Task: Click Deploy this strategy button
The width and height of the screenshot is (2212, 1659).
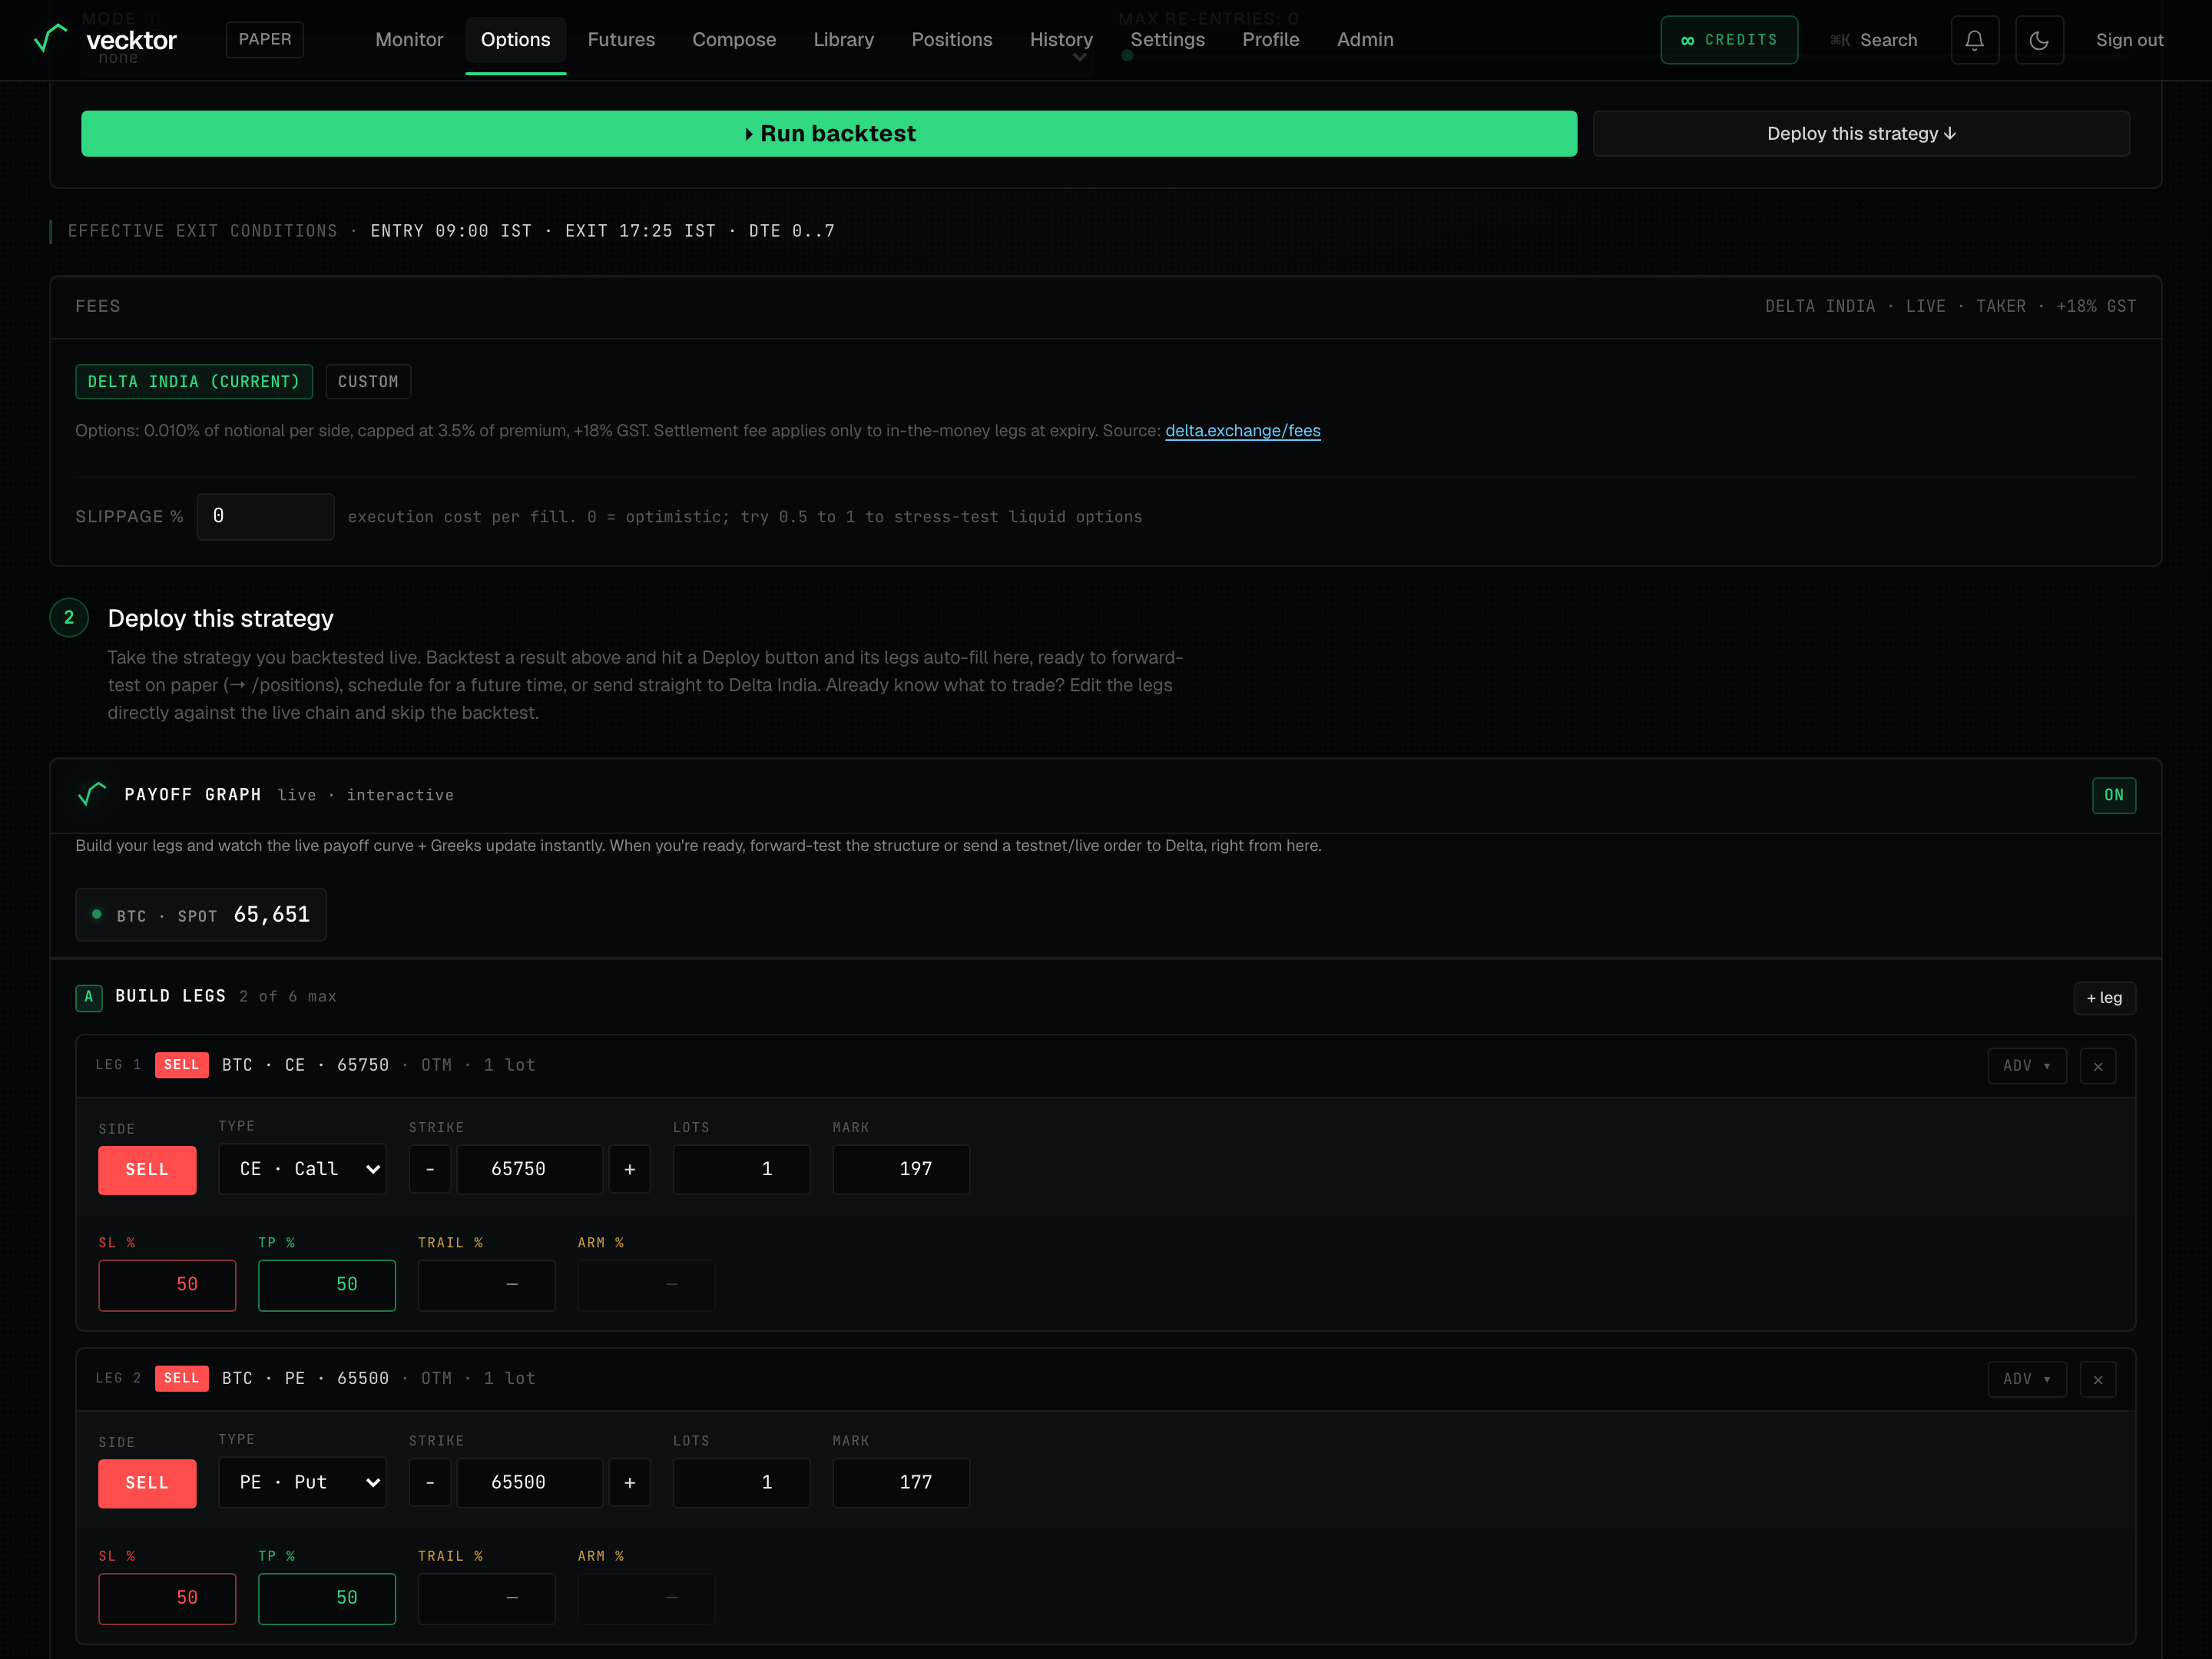Action: (1861, 134)
